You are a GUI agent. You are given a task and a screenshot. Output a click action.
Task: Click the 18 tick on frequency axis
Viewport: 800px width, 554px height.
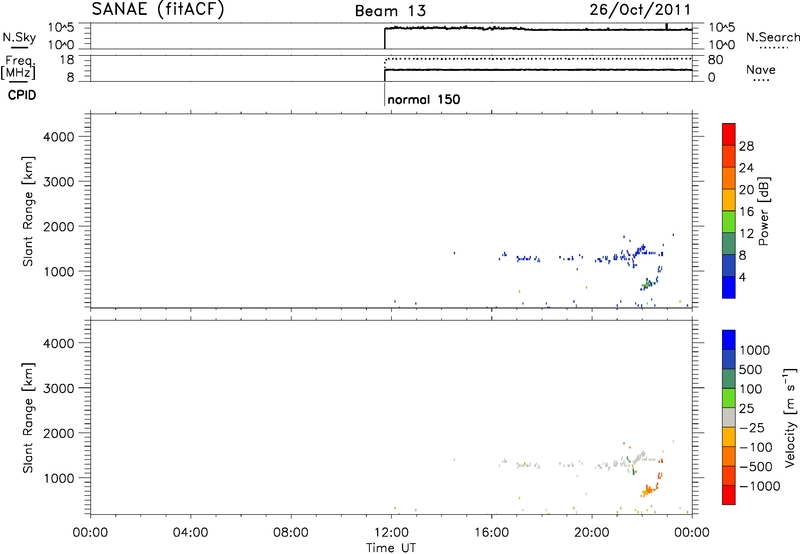click(67, 60)
